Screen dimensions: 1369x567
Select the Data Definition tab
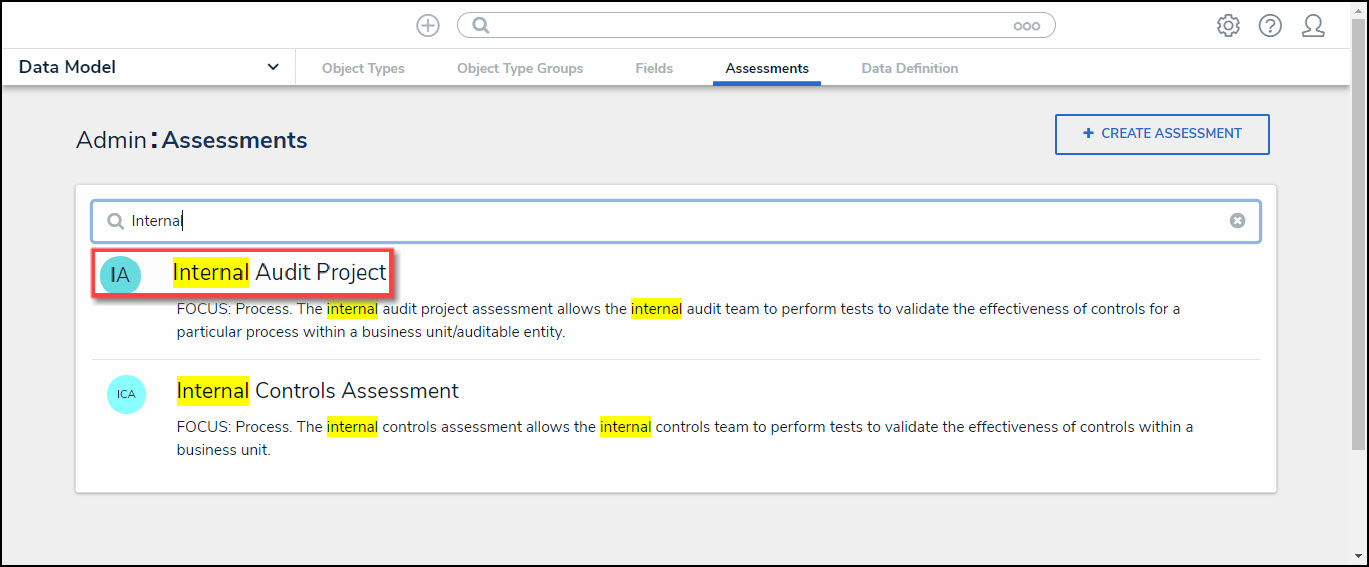[910, 68]
